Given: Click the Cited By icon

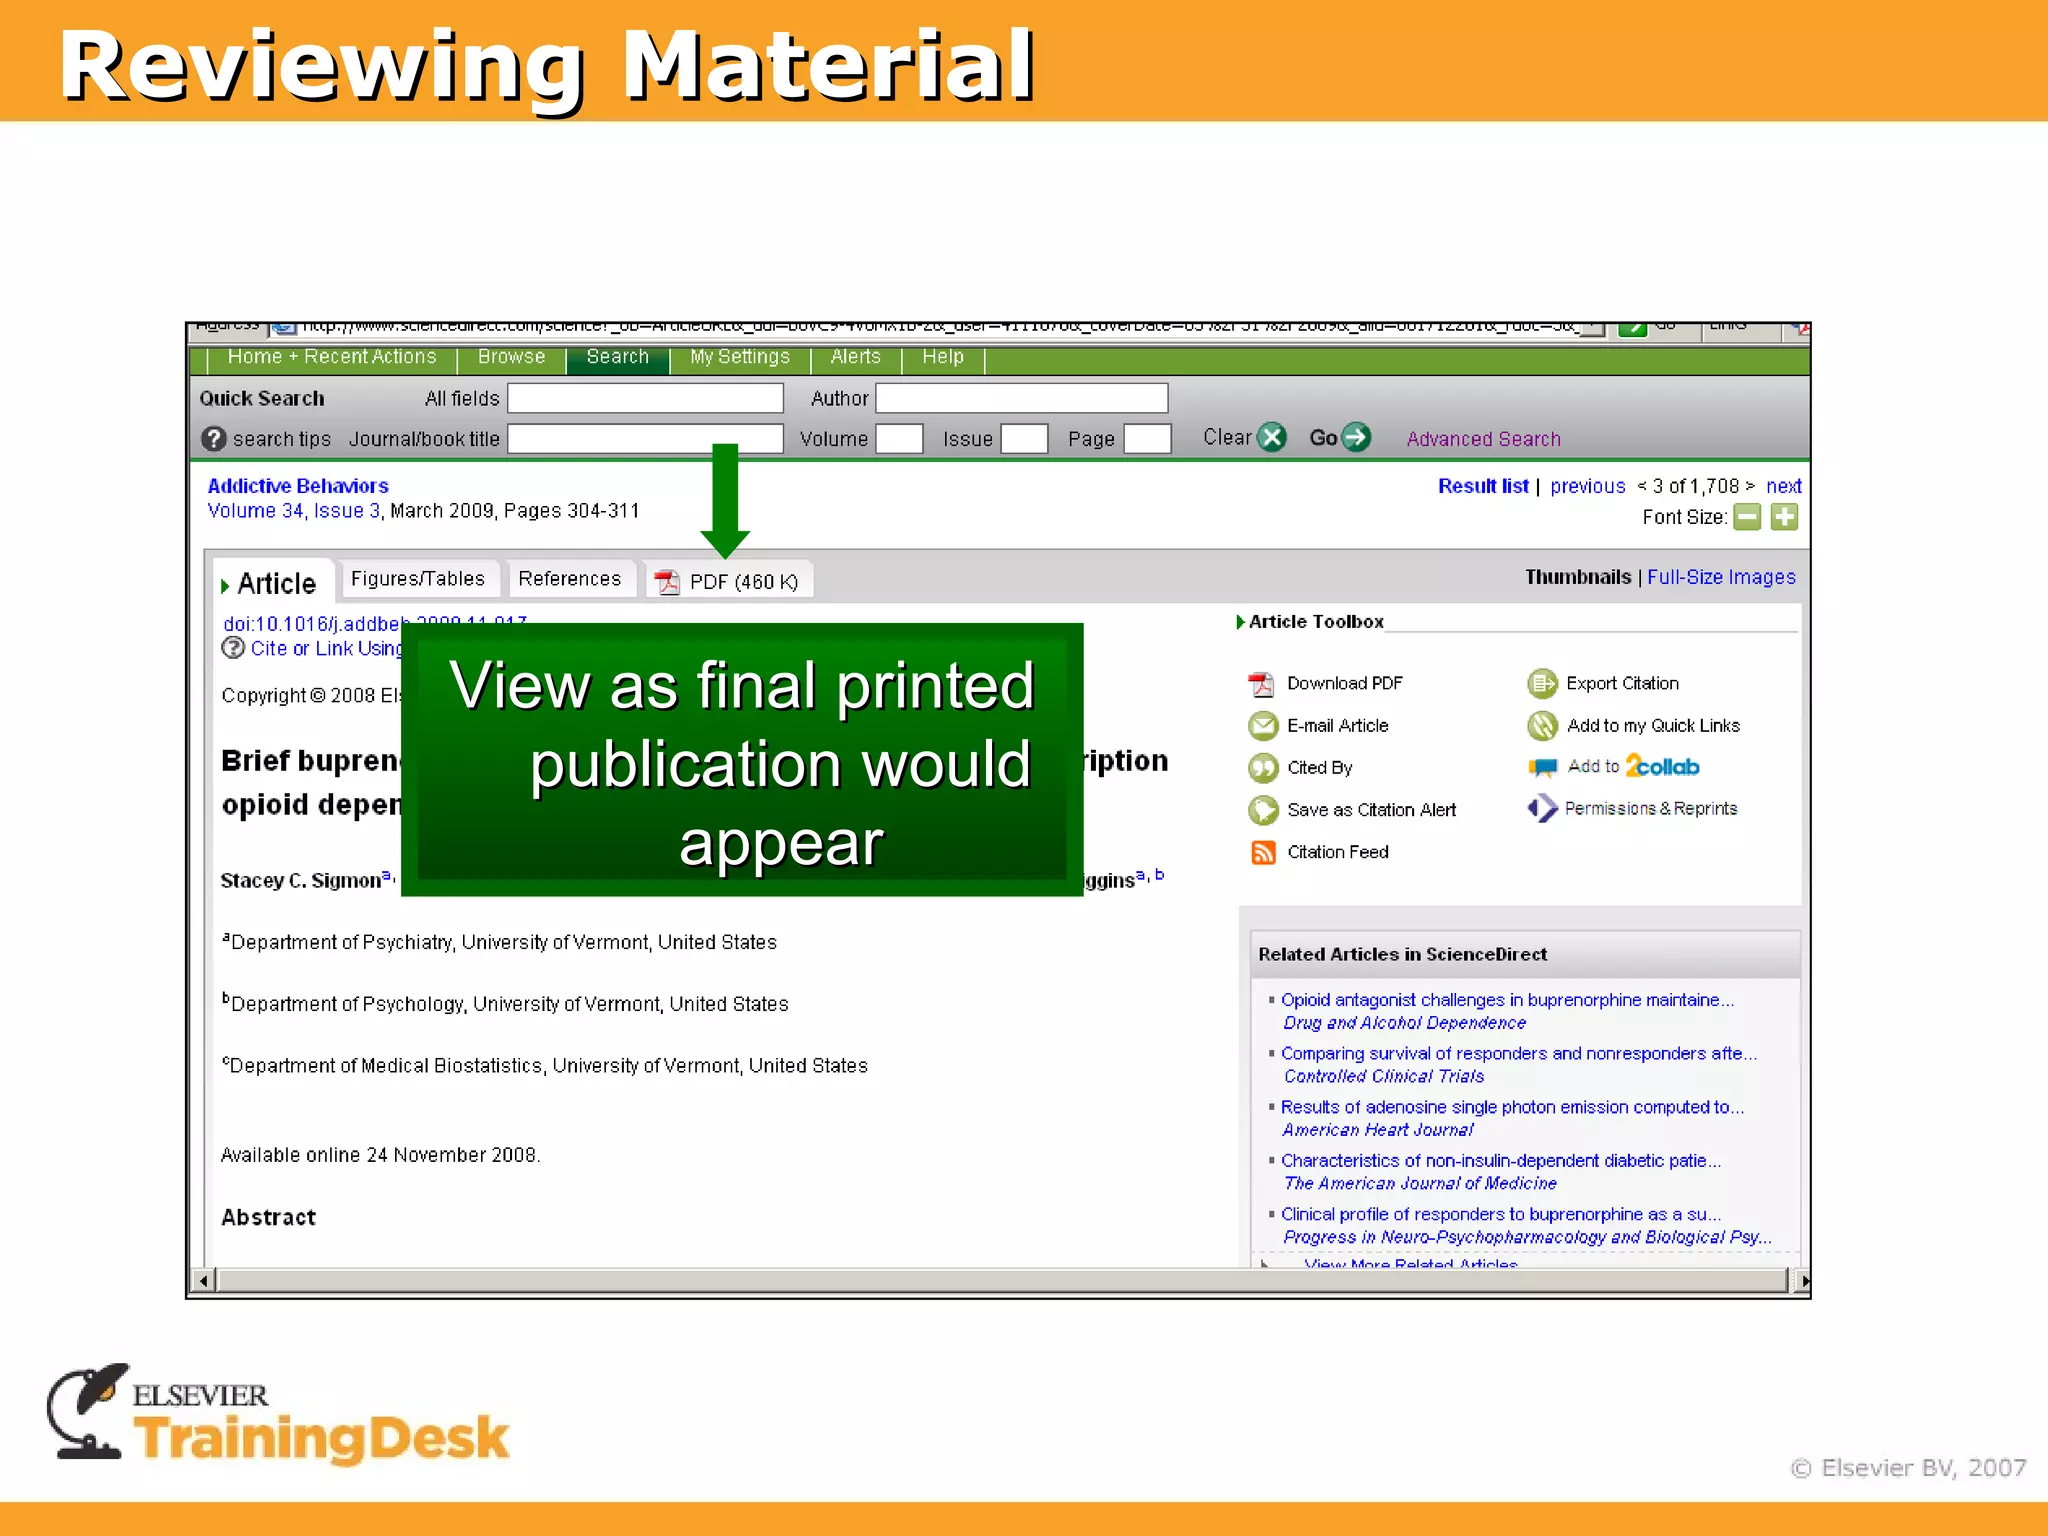Looking at the screenshot, I should pos(1263,768).
